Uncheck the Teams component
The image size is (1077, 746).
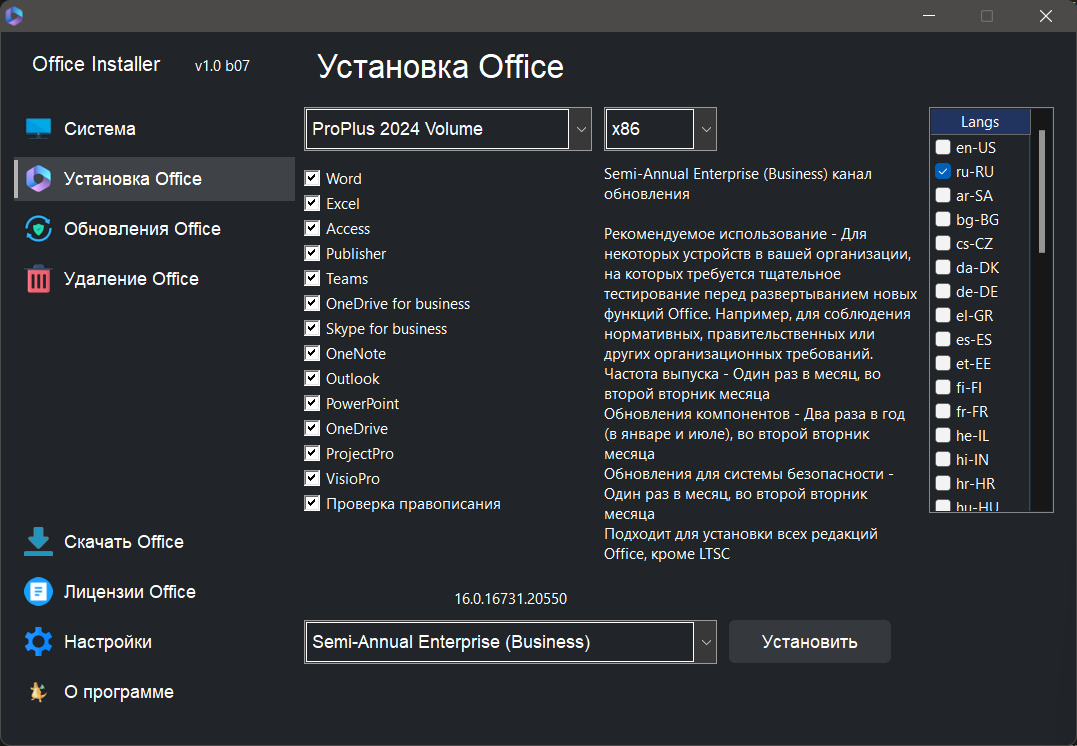[312, 277]
